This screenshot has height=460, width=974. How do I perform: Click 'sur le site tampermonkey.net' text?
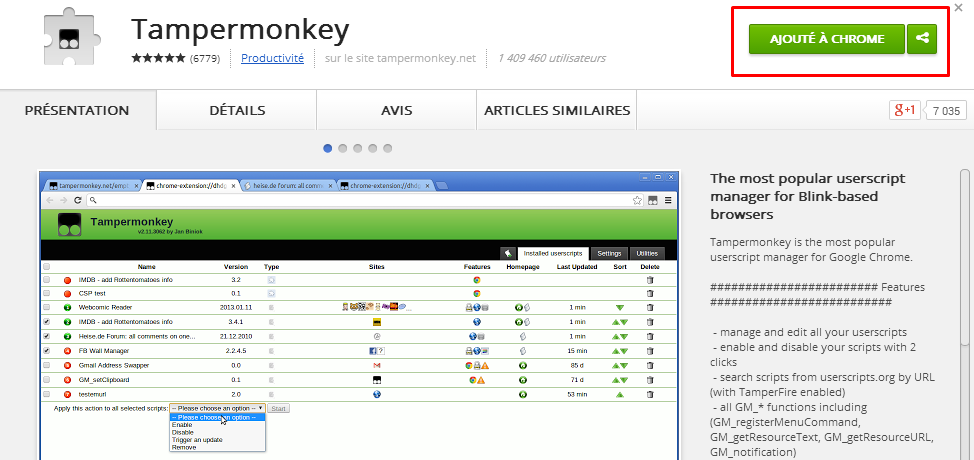(x=400, y=58)
